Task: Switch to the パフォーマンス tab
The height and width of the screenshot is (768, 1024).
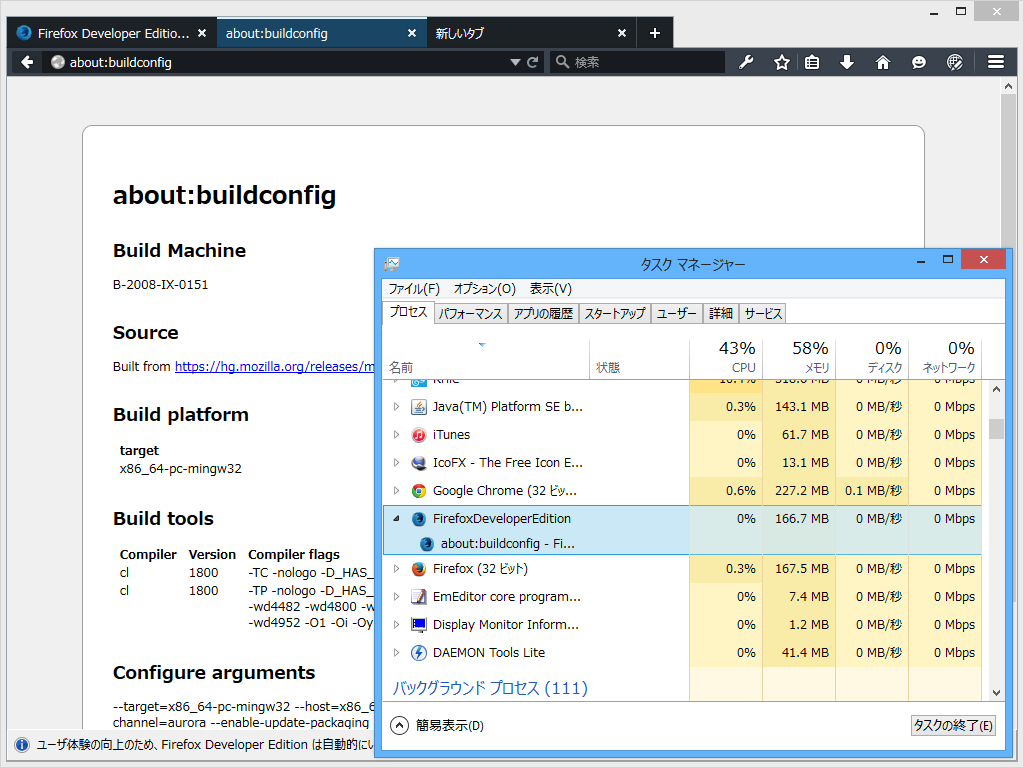Action: (469, 313)
